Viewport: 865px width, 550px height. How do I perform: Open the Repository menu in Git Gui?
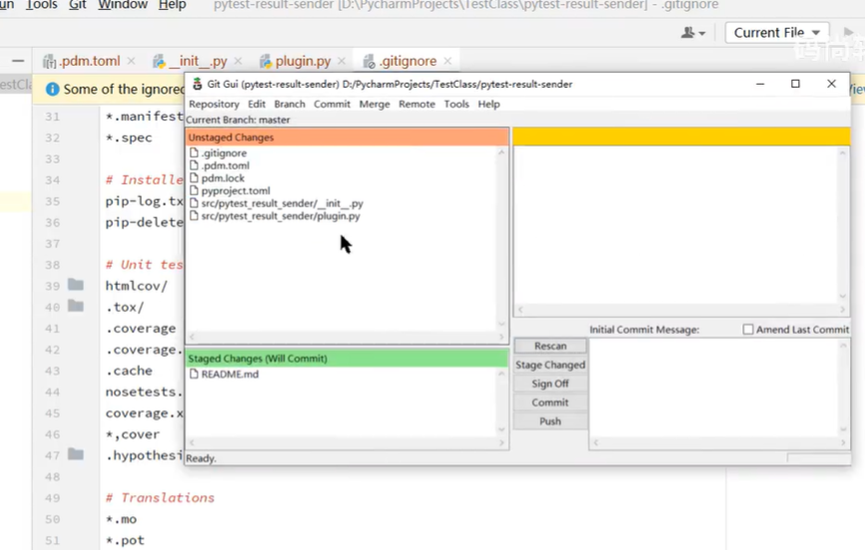coord(213,104)
